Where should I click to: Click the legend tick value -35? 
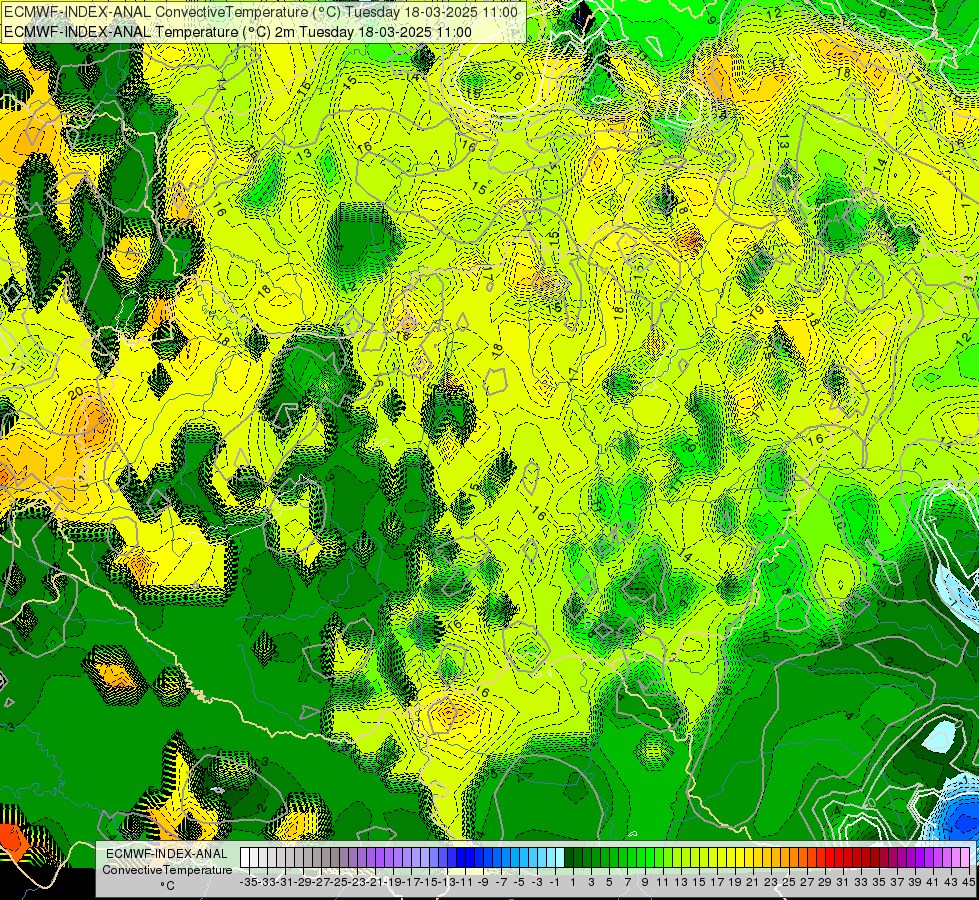pos(248,882)
